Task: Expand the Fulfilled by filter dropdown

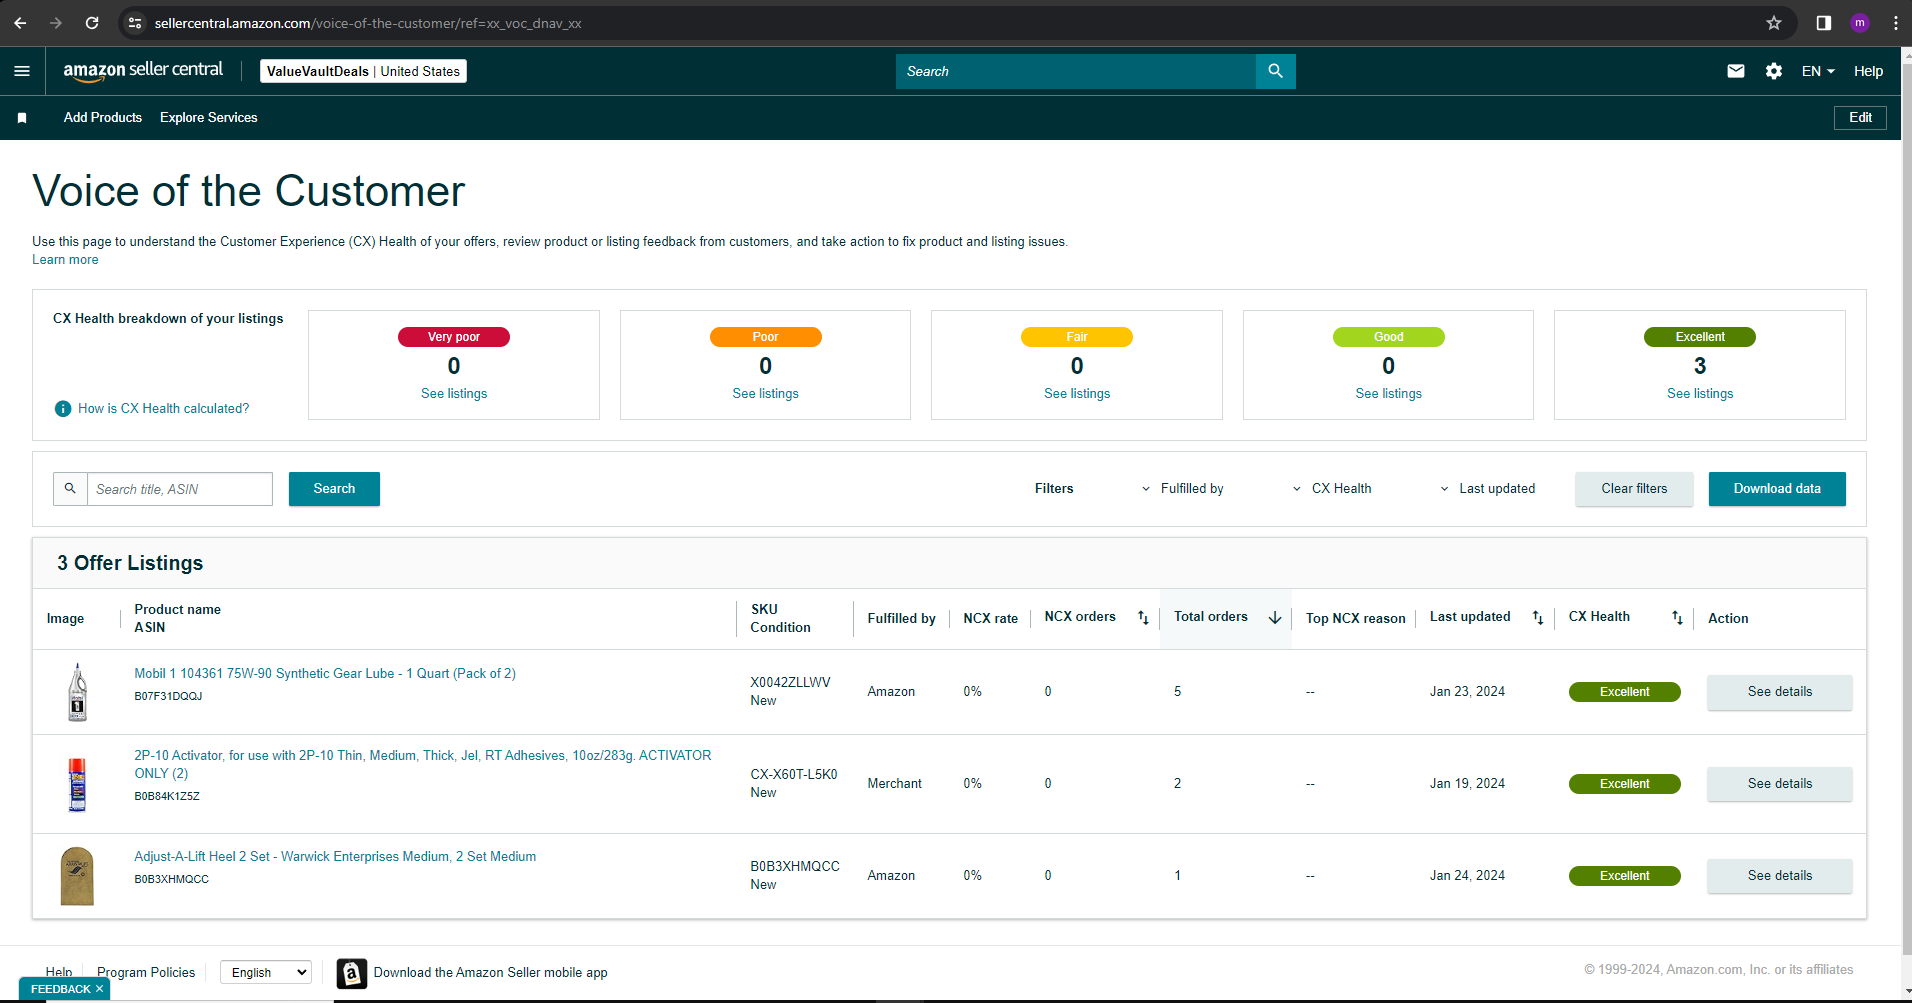Action: (1183, 489)
